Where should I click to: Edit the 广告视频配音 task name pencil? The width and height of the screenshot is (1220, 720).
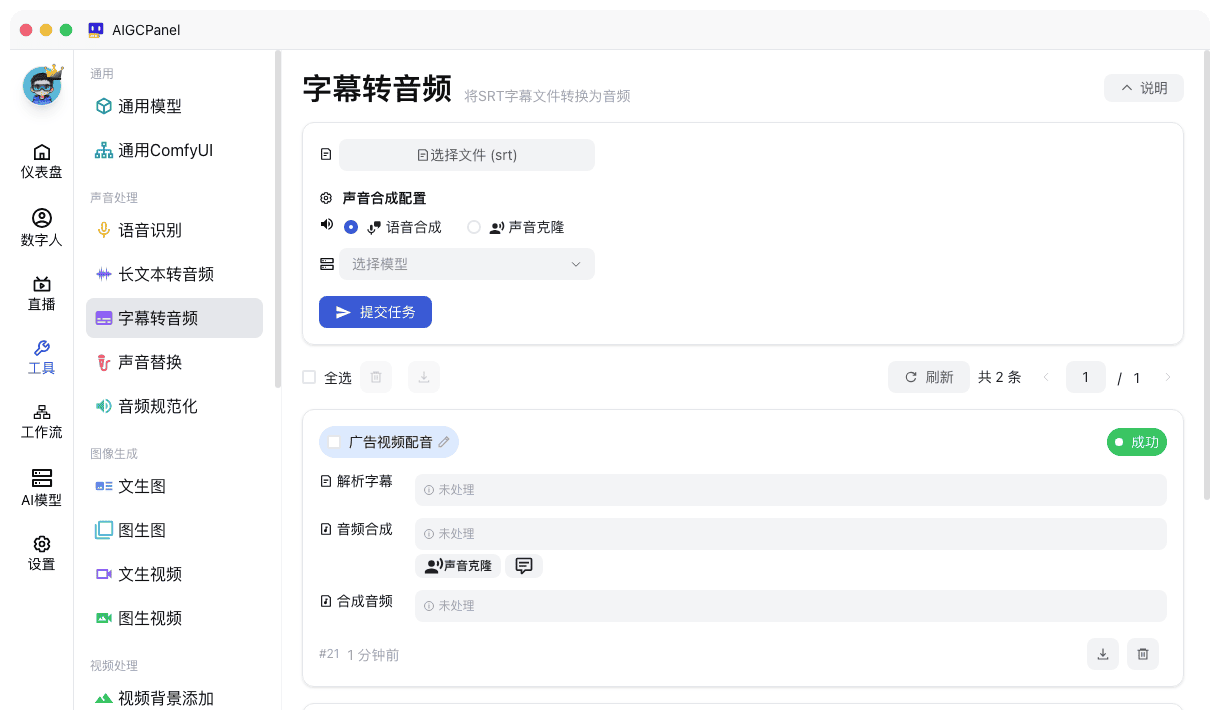pyautogui.click(x=444, y=442)
